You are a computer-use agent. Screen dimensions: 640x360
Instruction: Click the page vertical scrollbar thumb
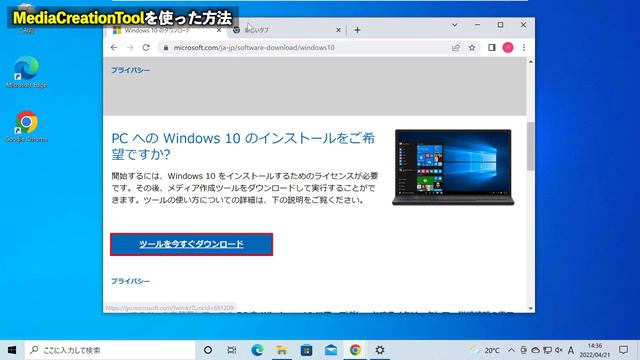point(530,146)
